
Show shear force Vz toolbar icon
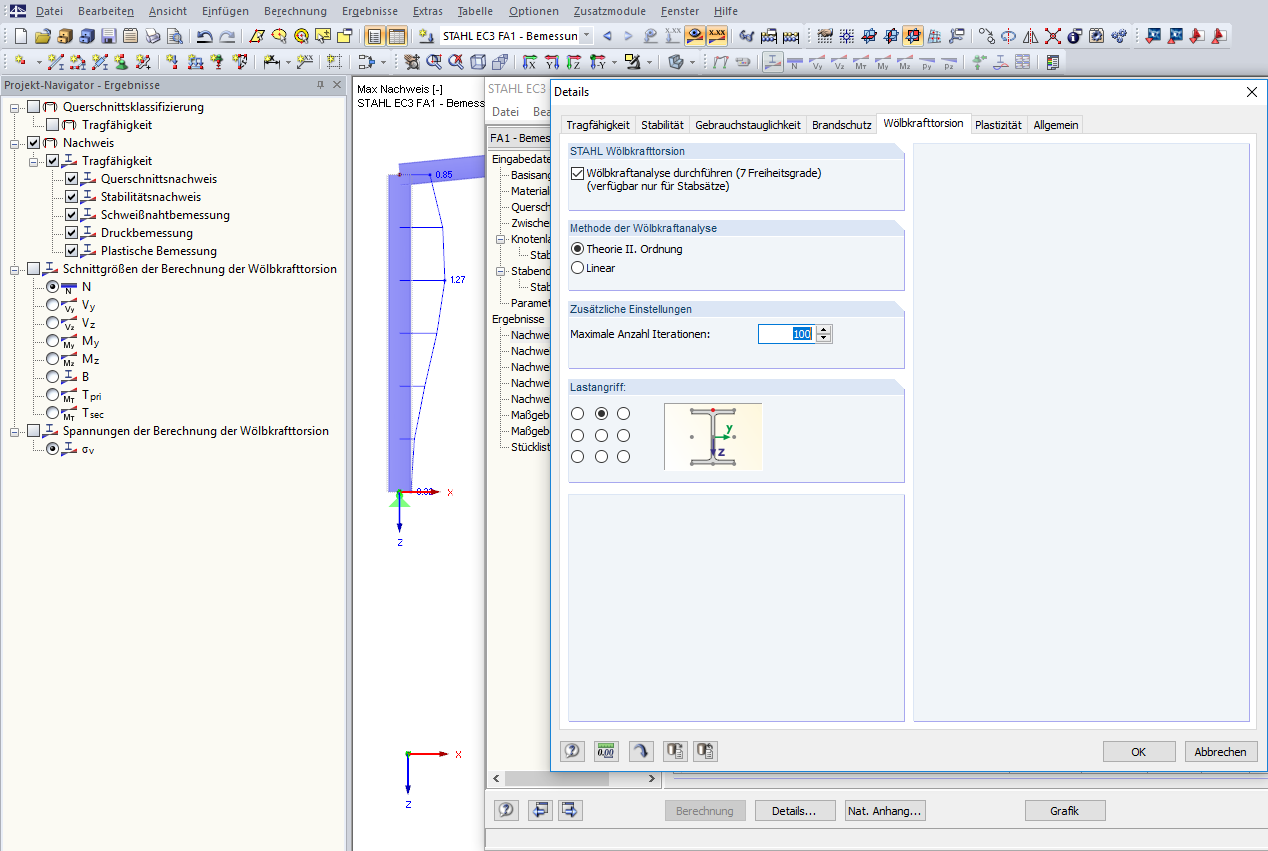click(840, 62)
